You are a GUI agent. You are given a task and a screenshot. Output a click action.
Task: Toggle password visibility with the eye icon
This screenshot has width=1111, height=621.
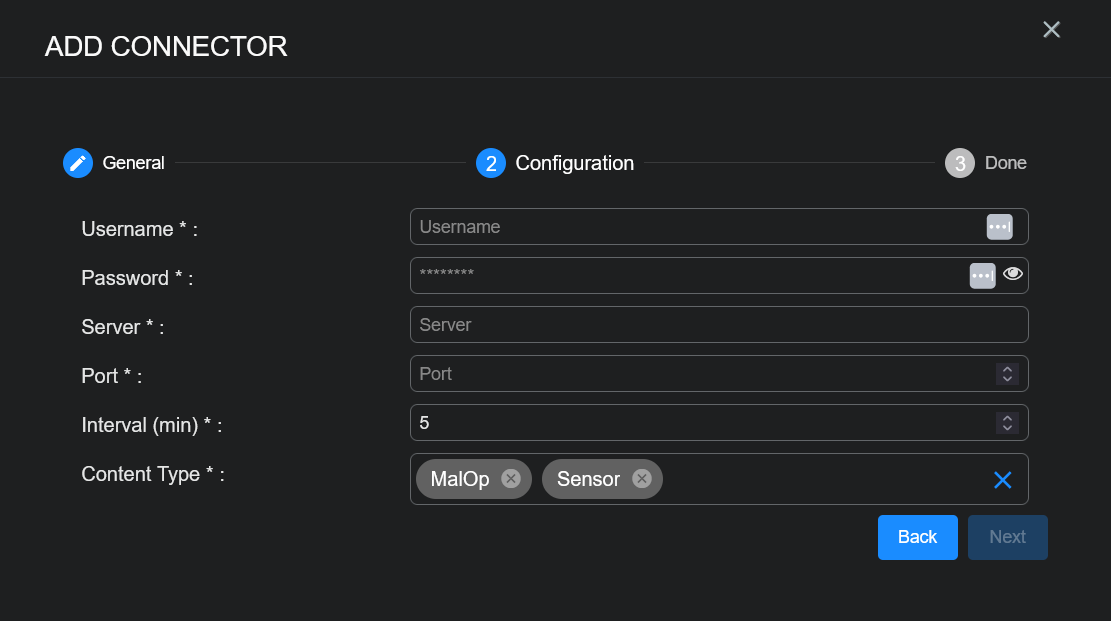[x=1013, y=274]
